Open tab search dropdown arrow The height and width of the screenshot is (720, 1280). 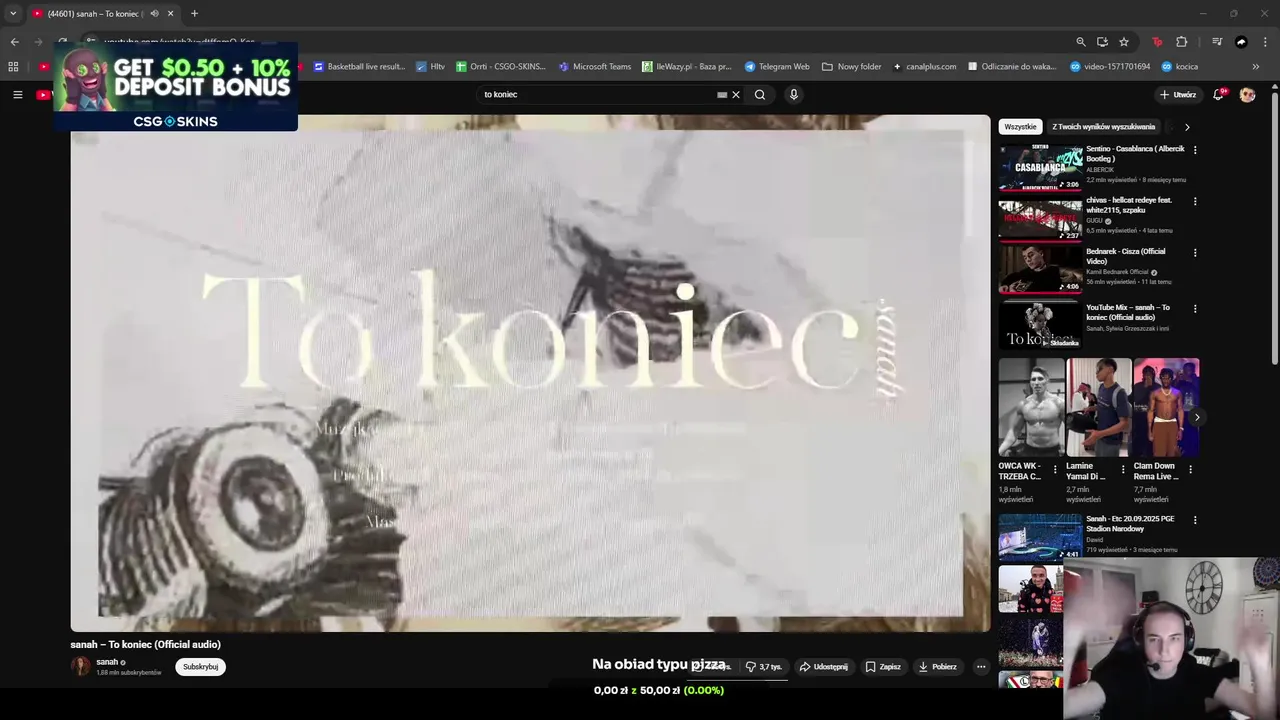pos(13,13)
